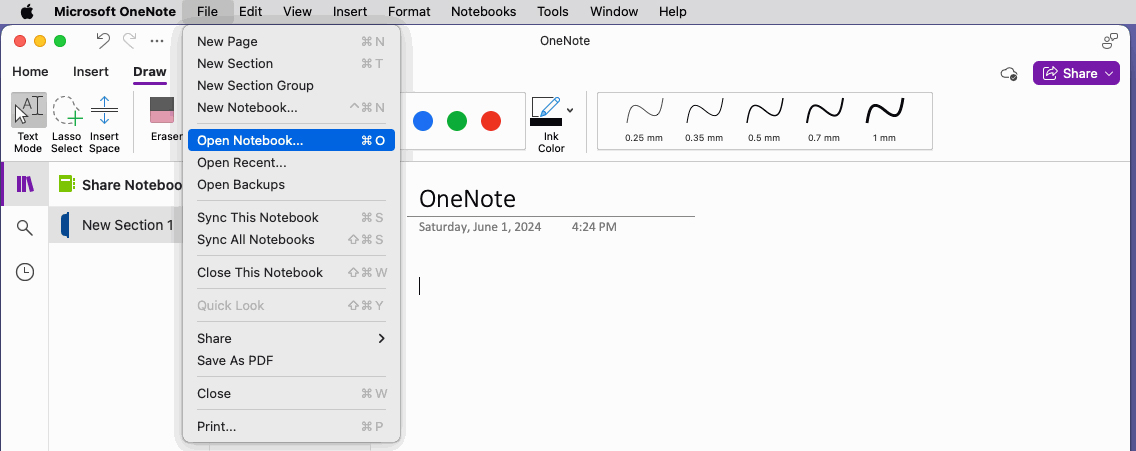
Task: Pick the blue ink color
Action: (x=423, y=121)
